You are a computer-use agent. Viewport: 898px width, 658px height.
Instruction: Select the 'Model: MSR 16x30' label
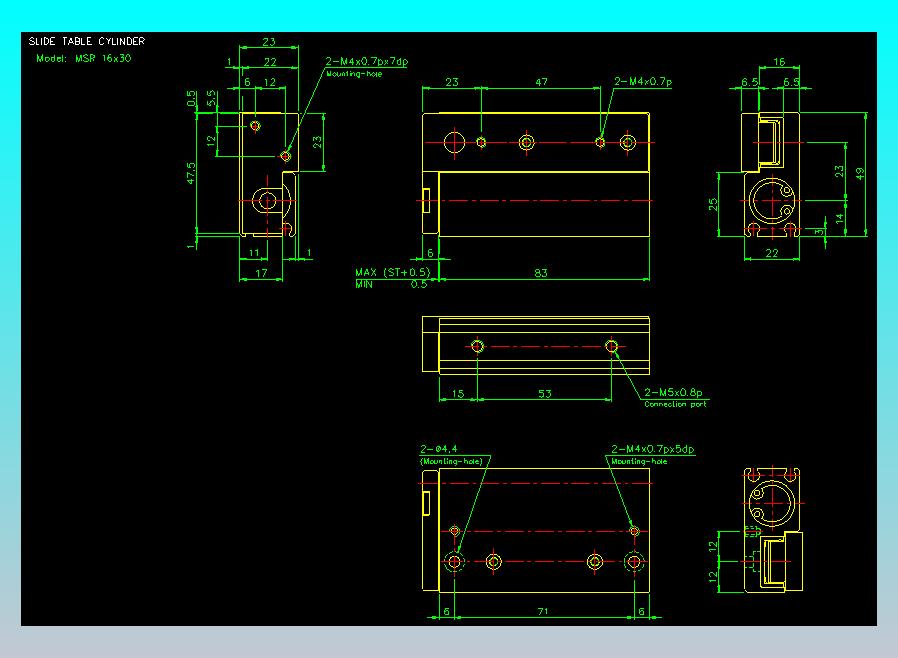[84, 58]
